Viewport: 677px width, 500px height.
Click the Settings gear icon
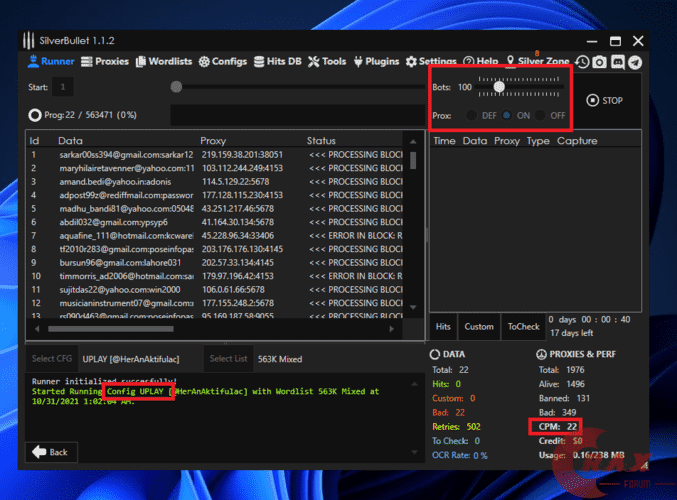(411, 62)
